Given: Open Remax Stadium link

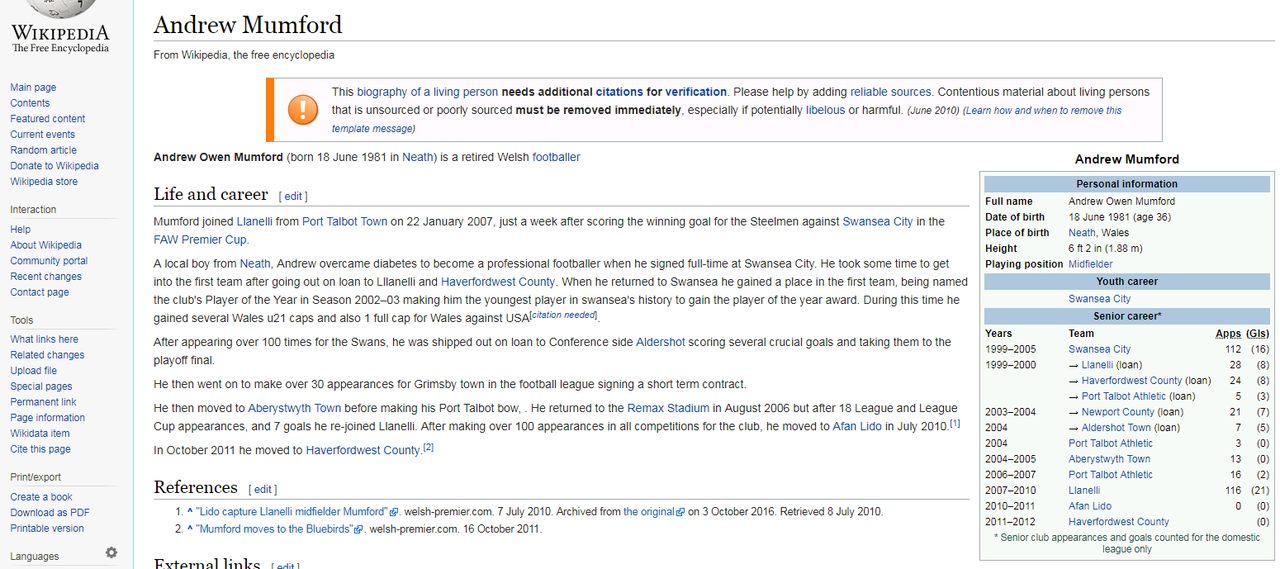Looking at the screenshot, I should pyautogui.click(x=668, y=408).
